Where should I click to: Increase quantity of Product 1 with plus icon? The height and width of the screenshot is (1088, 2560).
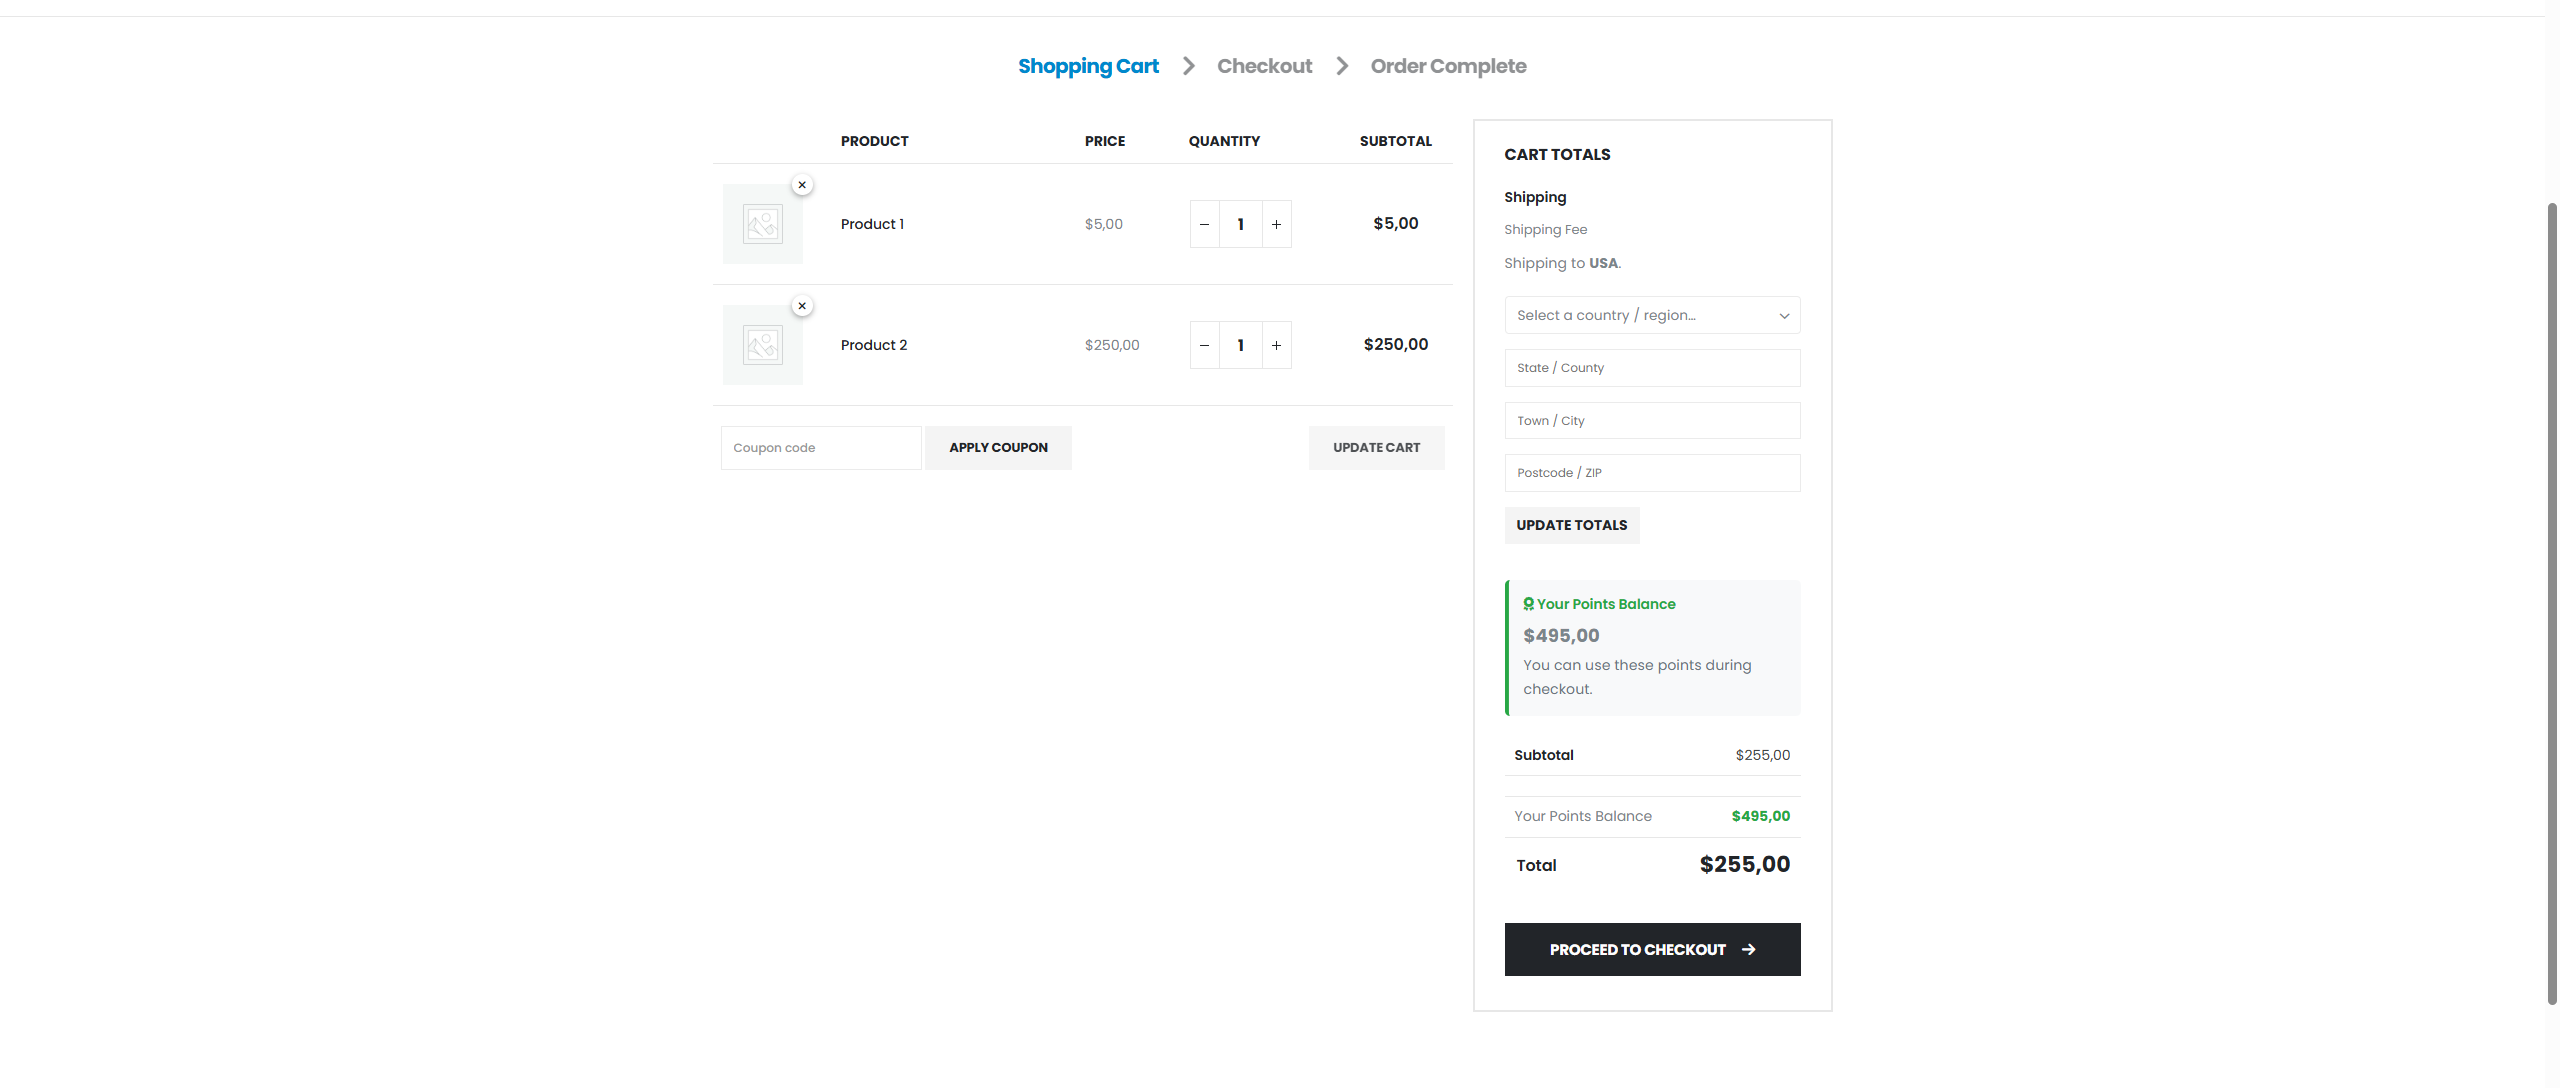pyautogui.click(x=1277, y=224)
